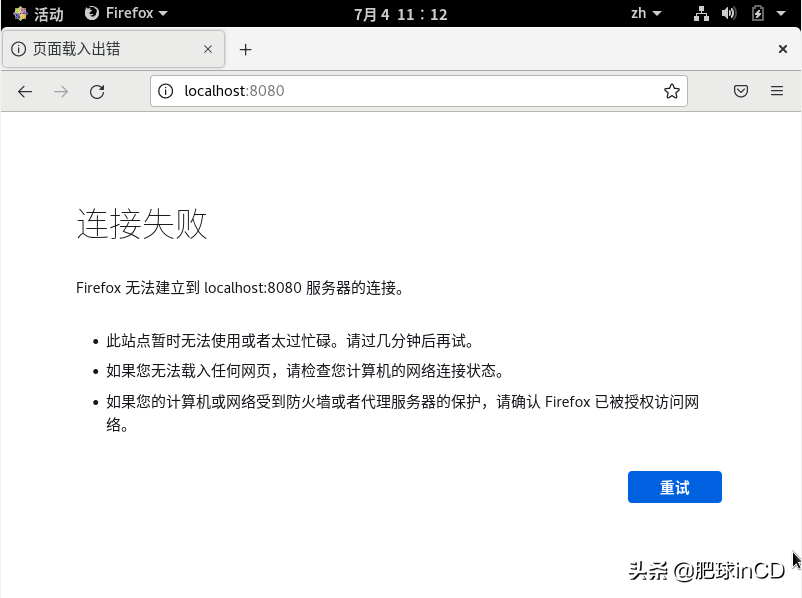This screenshot has height=598, width=802.
Task: Click the bullet 此站点暂时无法使用或者太过忙碌
Action: pos(290,341)
